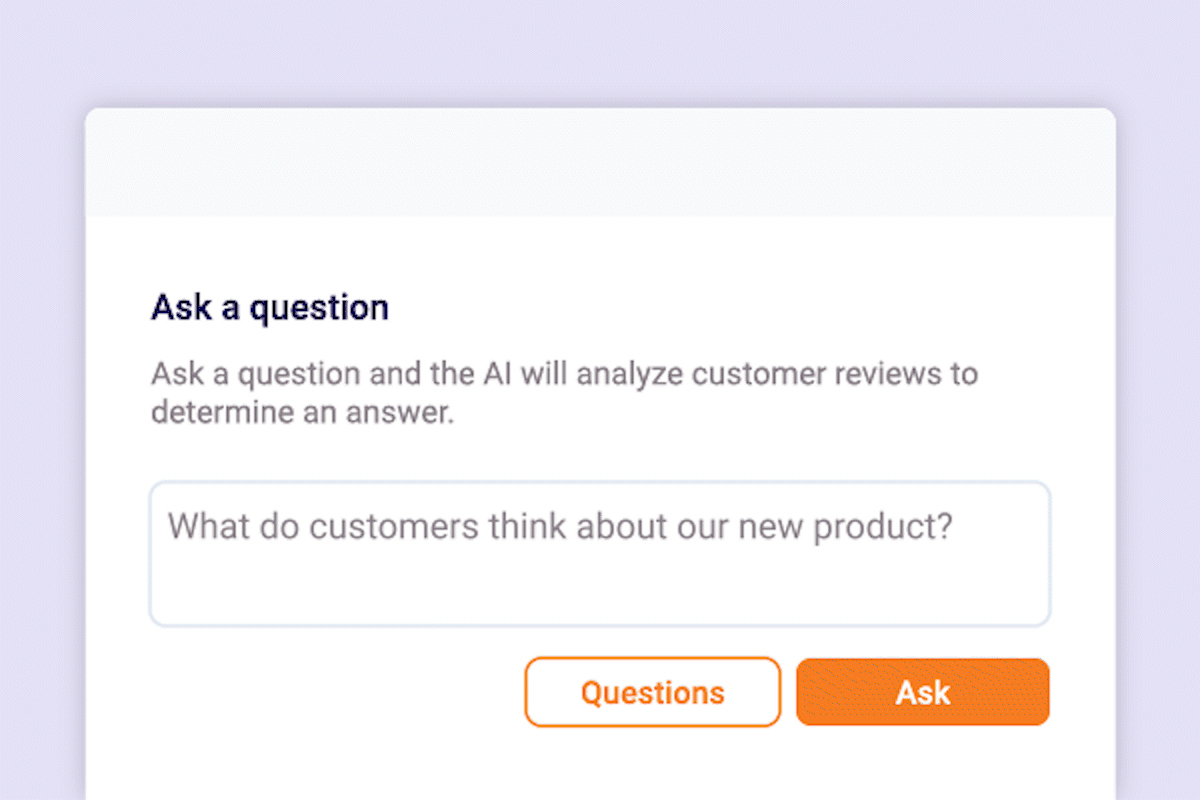Select the "Ask a question" heading
The height and width of the screenshot is (800, 1200).
[270, 307]
